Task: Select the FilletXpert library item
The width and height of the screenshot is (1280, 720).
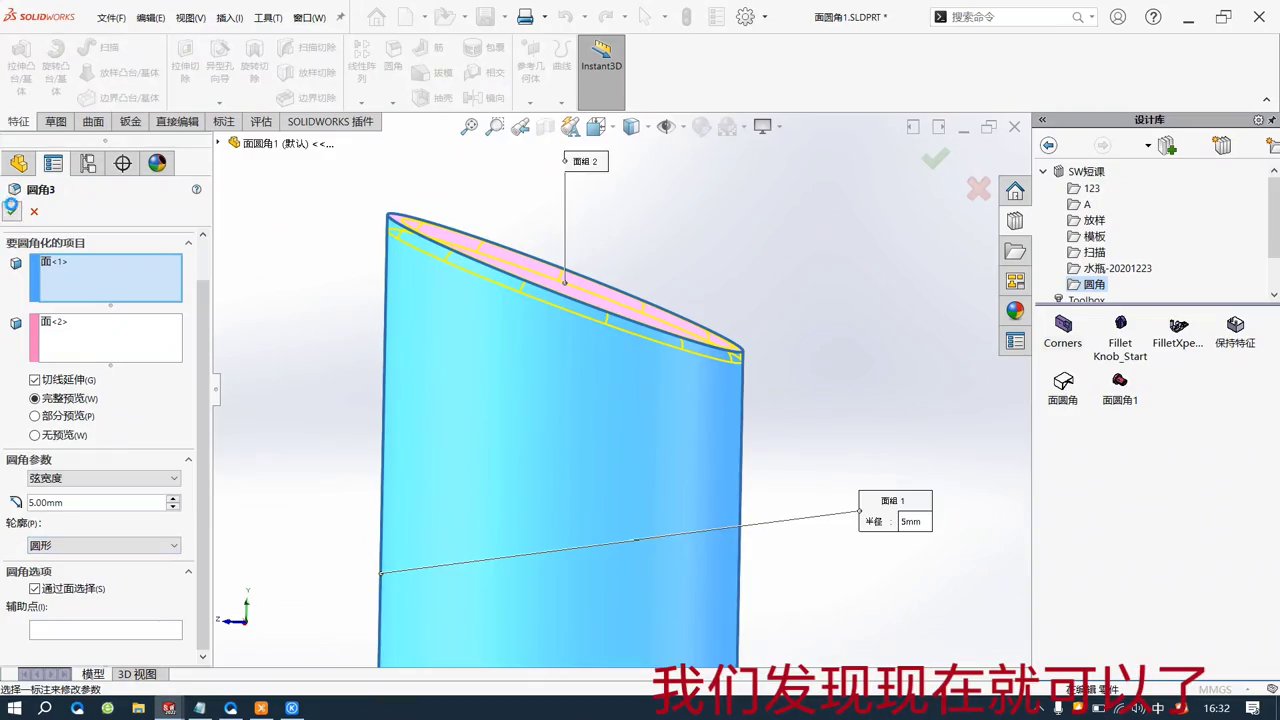Action: (x=1178, y=331)
